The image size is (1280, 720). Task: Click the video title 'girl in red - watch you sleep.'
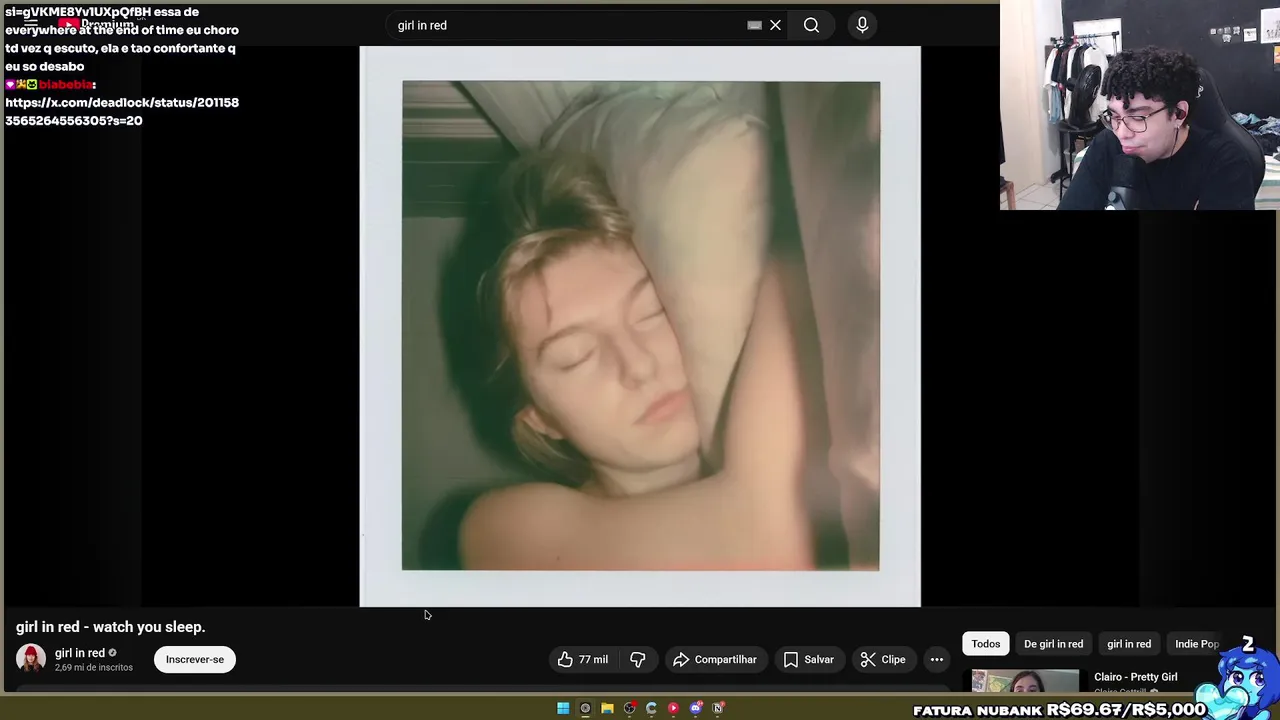(110, 627)
